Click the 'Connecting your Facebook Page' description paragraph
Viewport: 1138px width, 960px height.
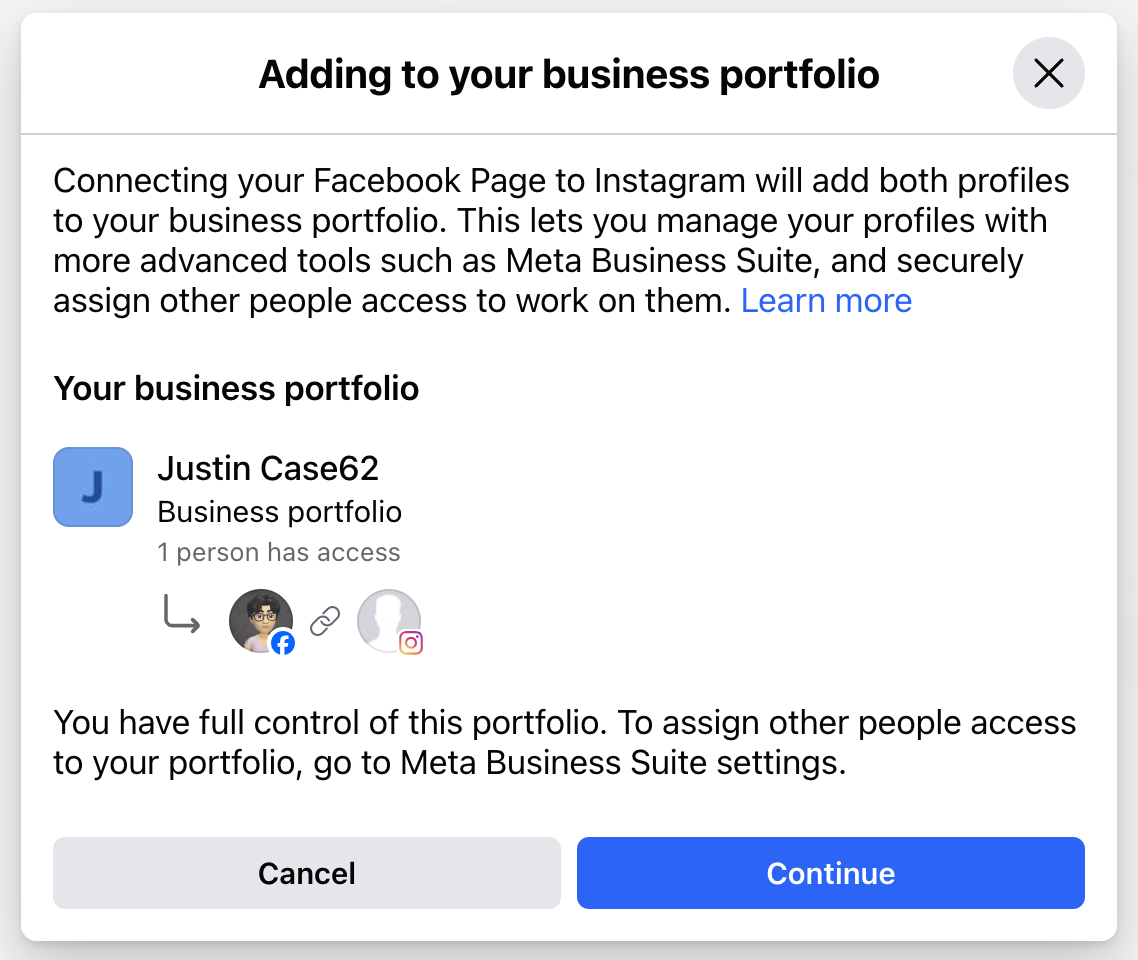pos(561,181)
